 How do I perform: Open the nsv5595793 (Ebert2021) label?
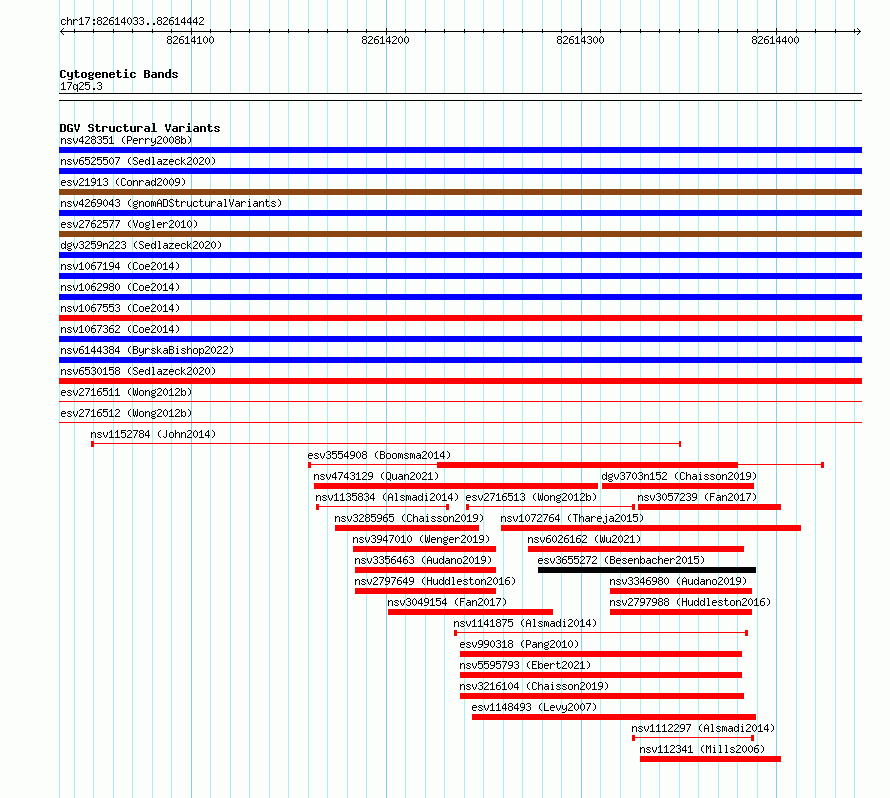click(x=525, y=665)
